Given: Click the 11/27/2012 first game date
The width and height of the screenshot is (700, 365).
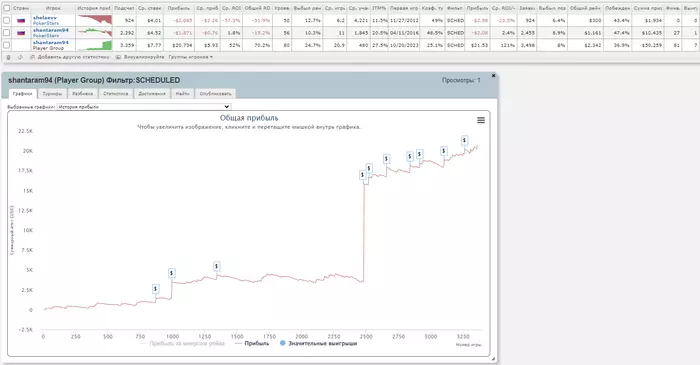Looking at the screenshot, I should [404, 21].
